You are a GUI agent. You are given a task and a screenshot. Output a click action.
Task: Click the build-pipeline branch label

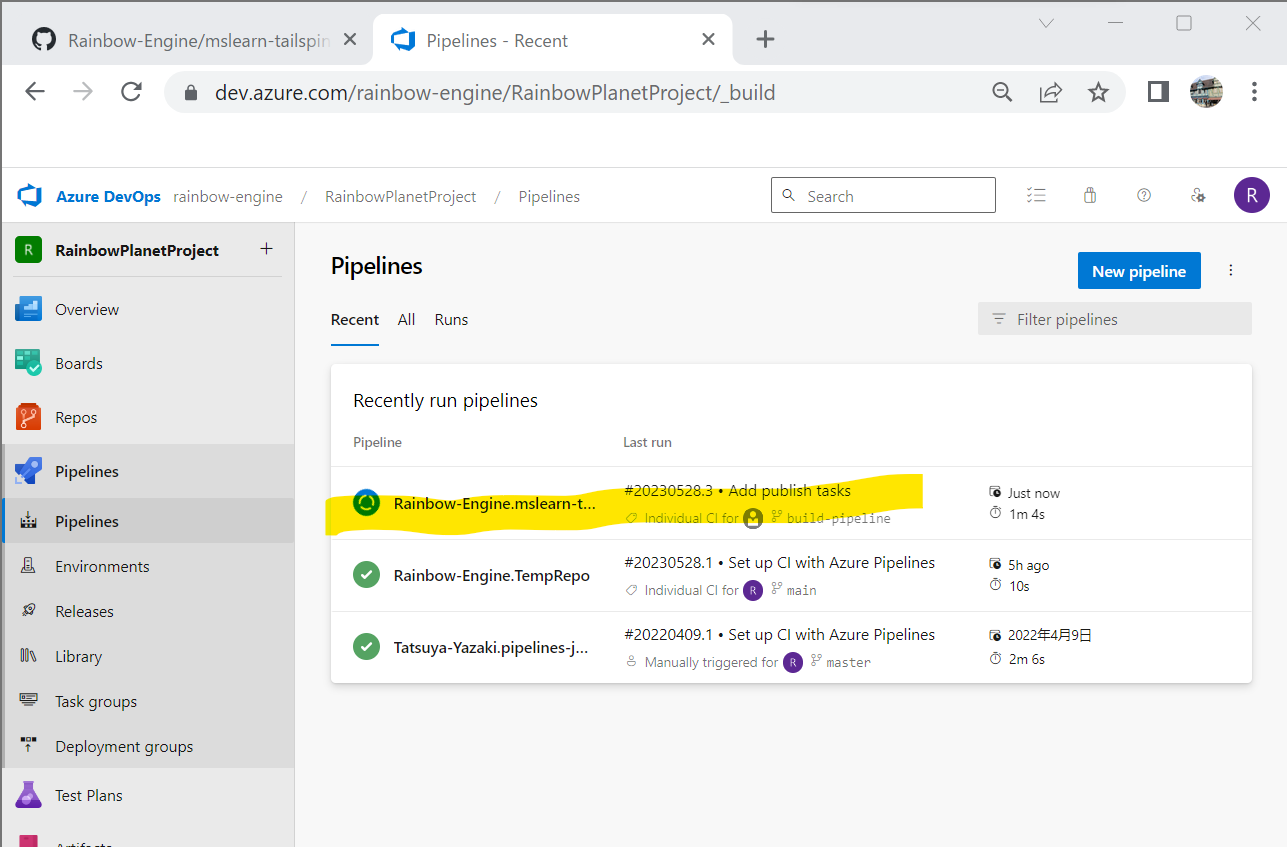[x=838, y=519]
